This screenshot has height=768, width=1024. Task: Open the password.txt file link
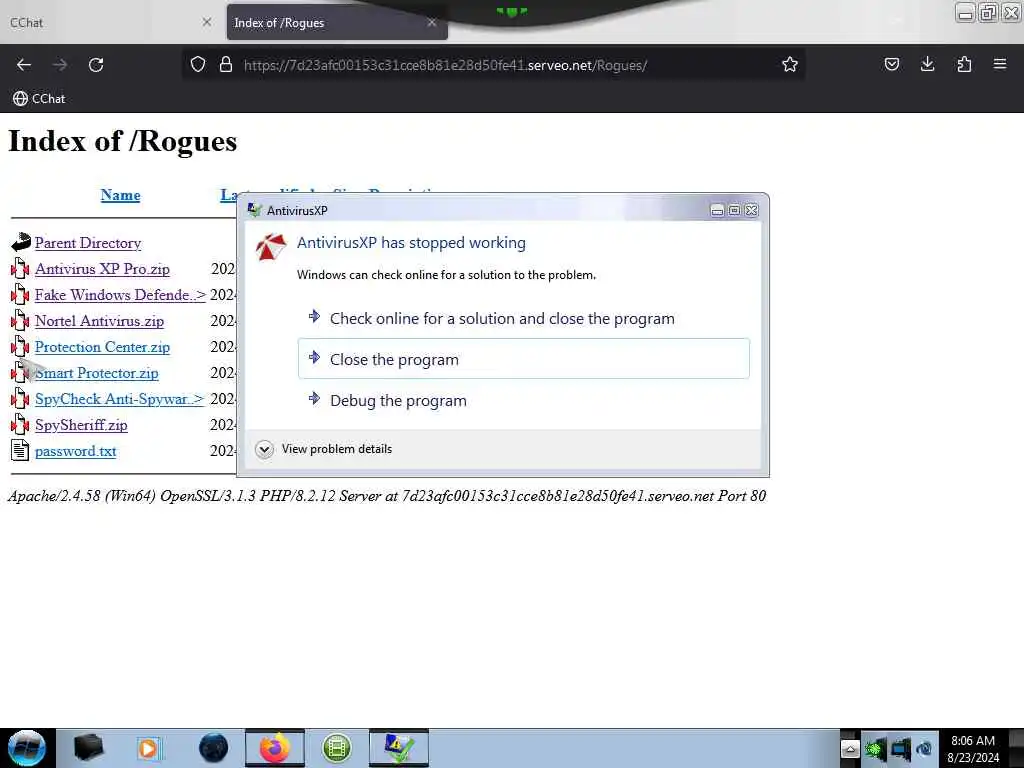pos(76,451)
